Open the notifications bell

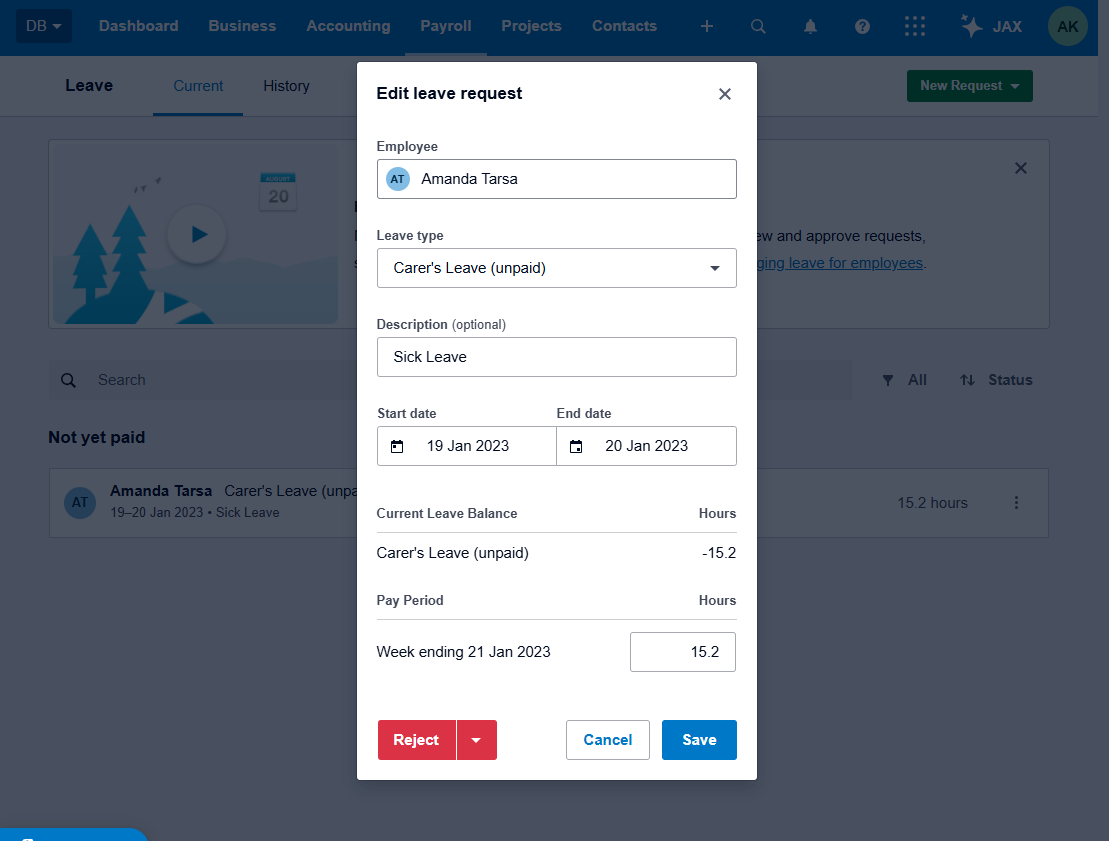tap(810, 27)
